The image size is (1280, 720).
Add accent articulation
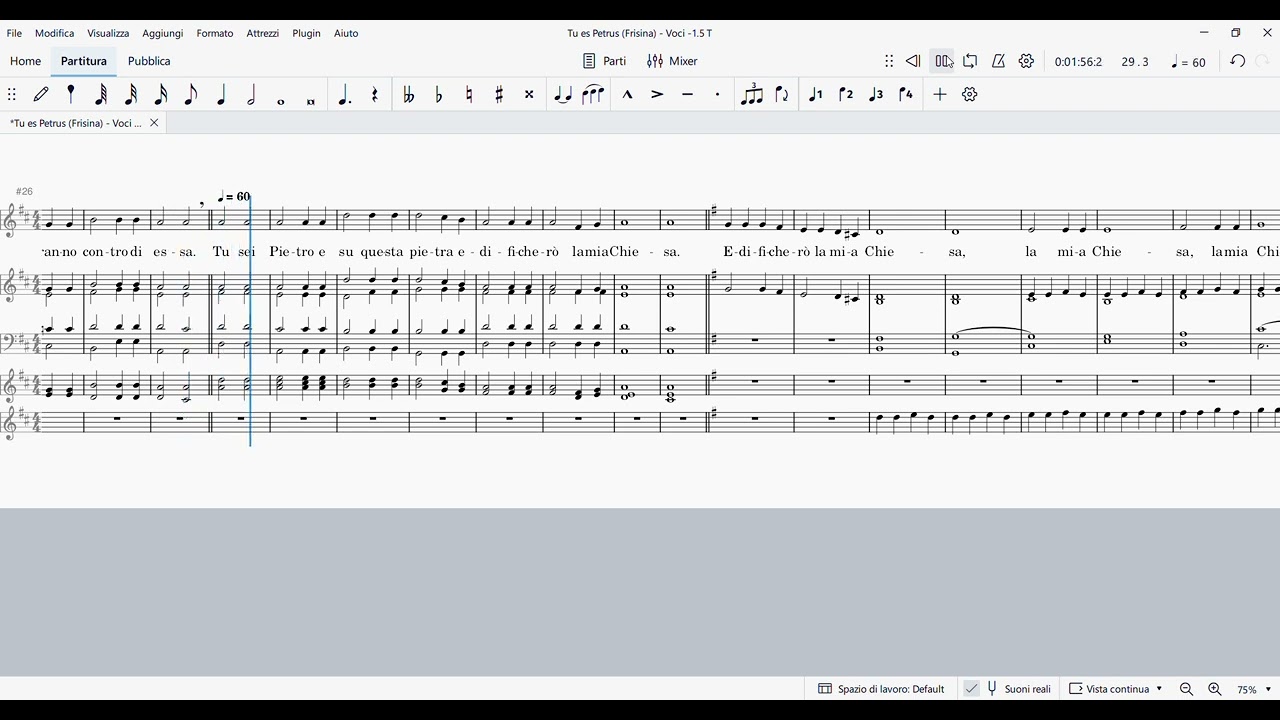click(x=657, y=94)
